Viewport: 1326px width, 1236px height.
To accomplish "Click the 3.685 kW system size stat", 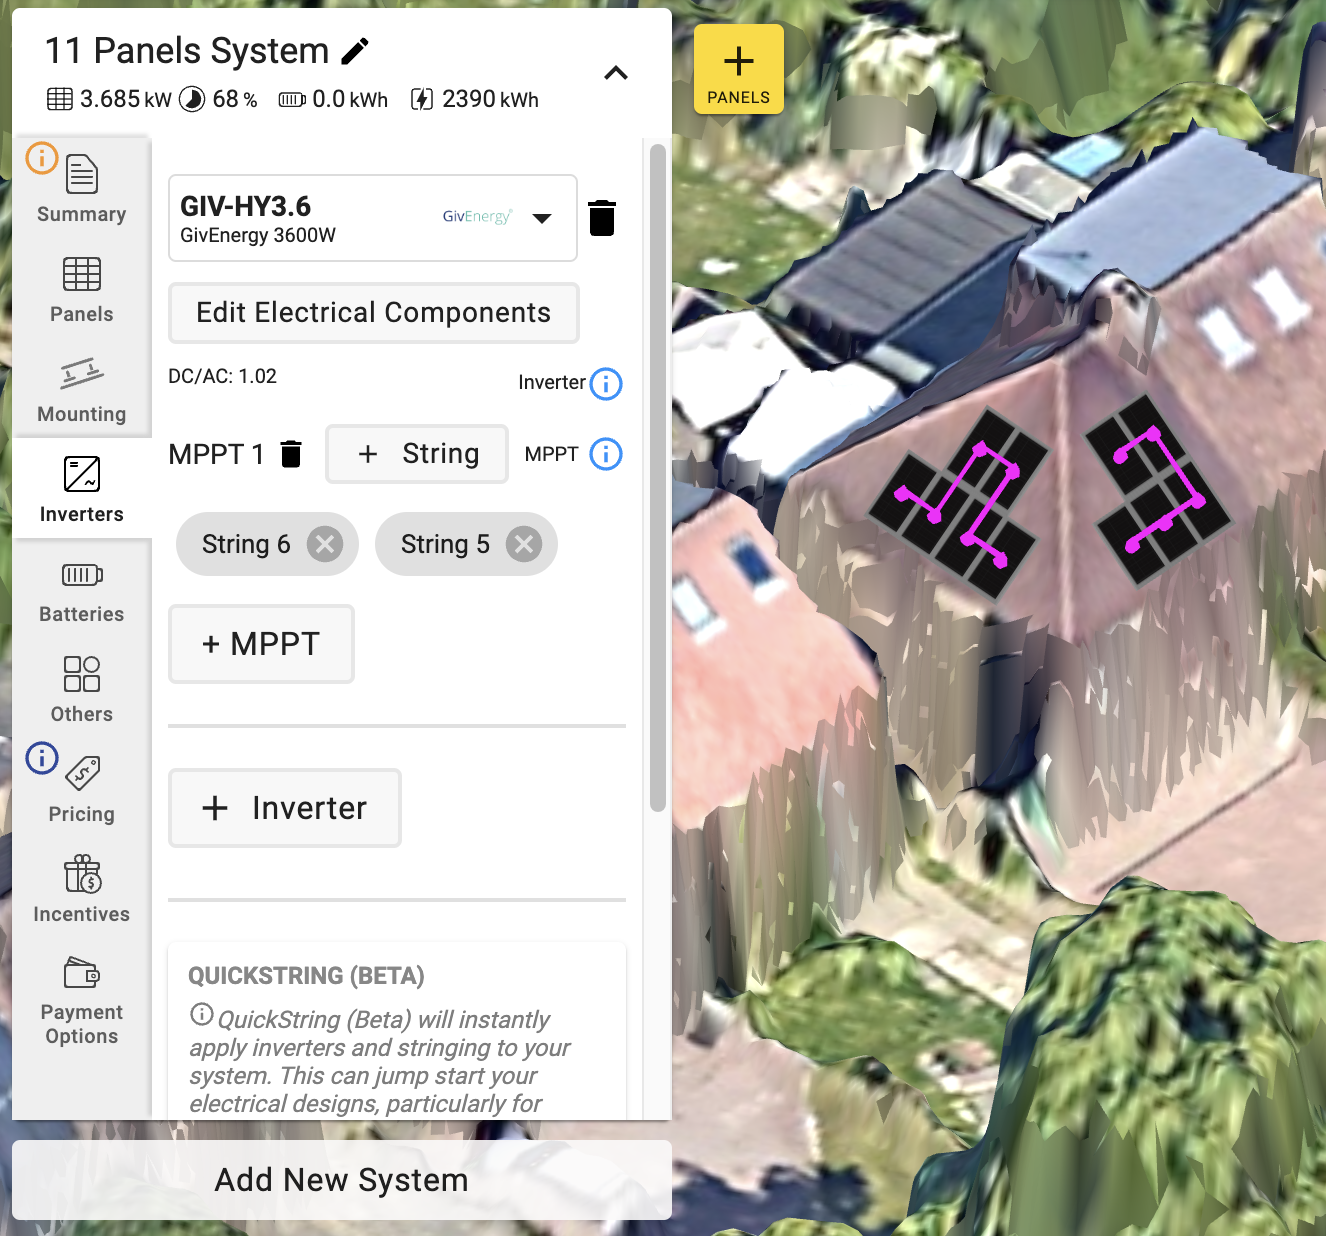I will (109, 99).
